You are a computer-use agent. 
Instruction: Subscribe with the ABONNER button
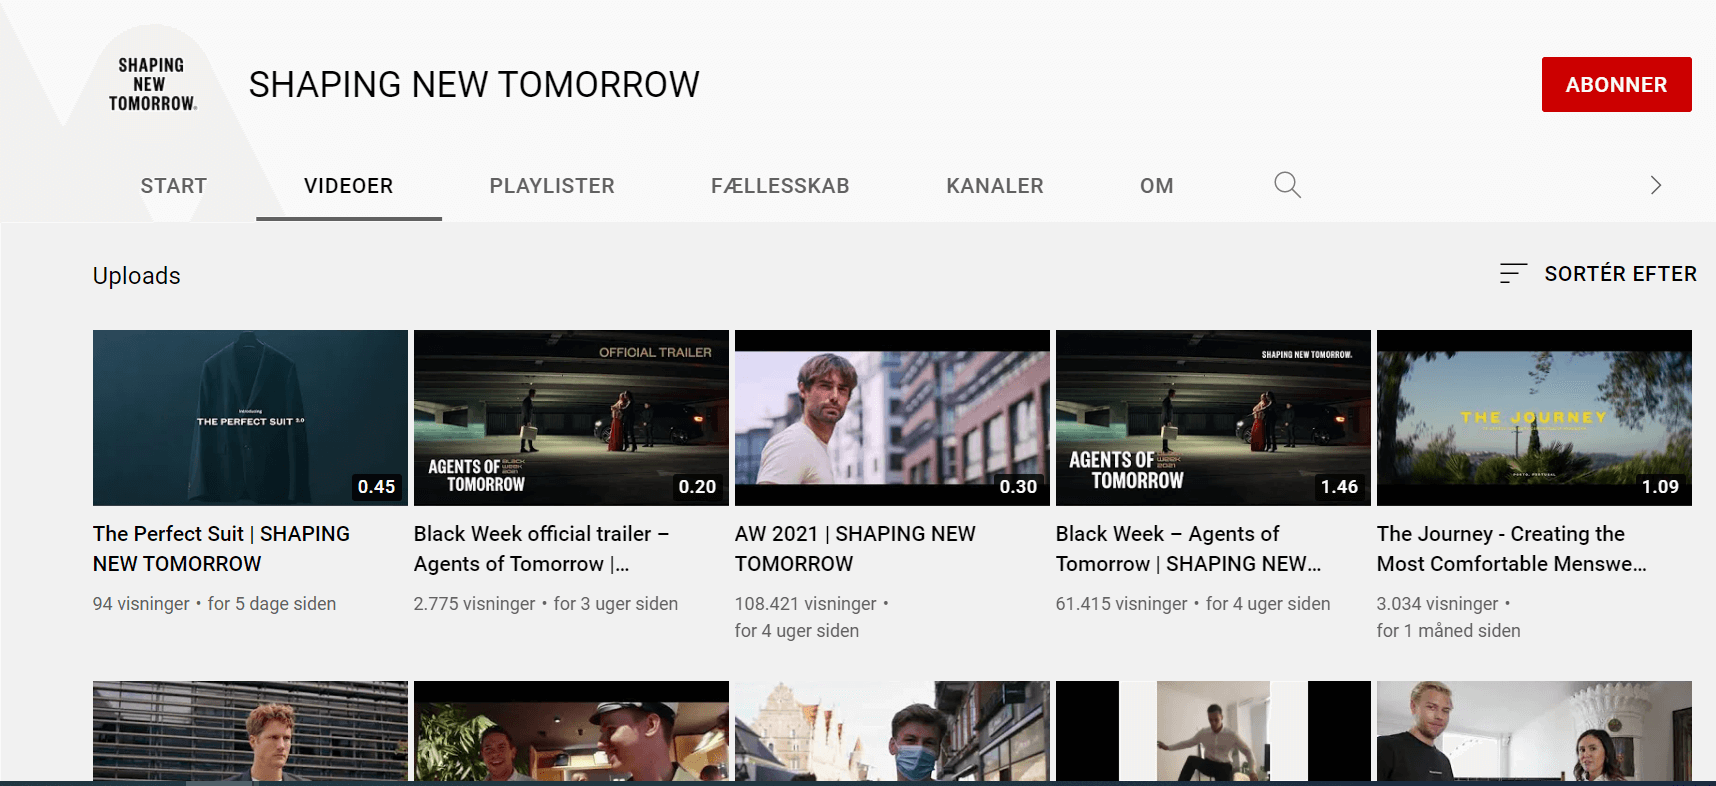pos(1616,84)
